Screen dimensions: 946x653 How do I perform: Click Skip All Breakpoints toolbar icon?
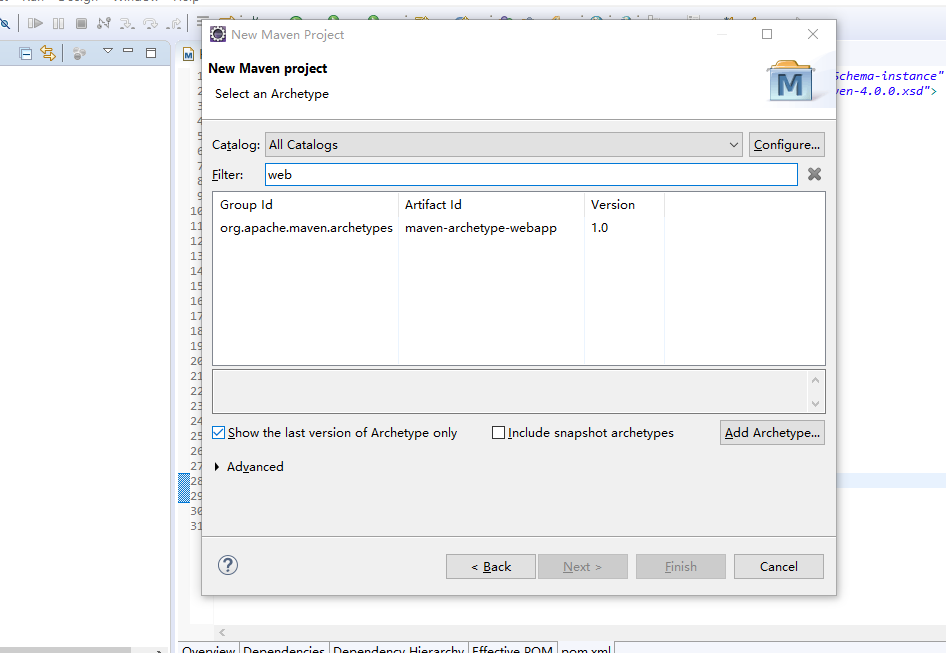[5, 24]
